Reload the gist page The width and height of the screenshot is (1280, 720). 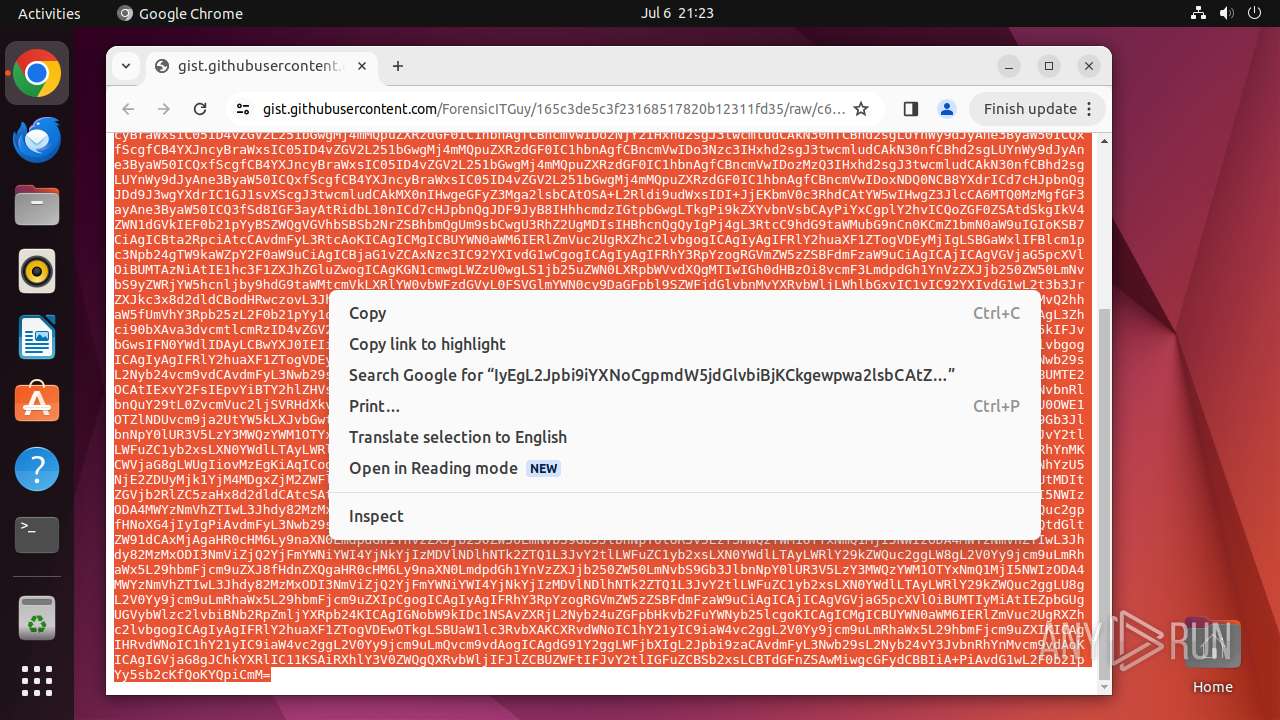pyautogui.click(x=200, y=109)
